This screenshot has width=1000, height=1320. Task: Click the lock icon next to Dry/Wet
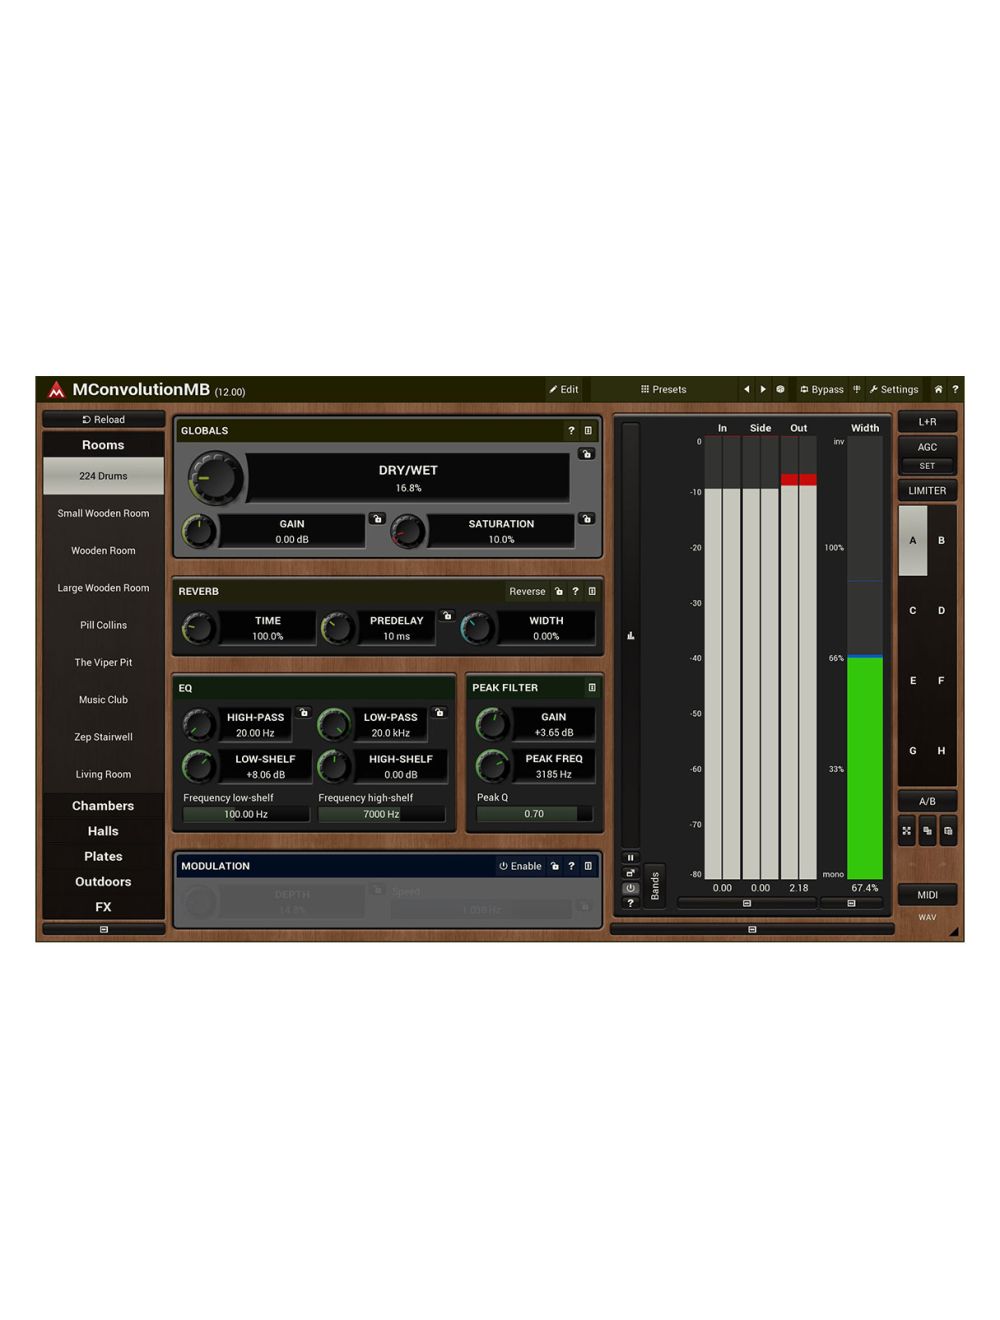click(587, 453)
